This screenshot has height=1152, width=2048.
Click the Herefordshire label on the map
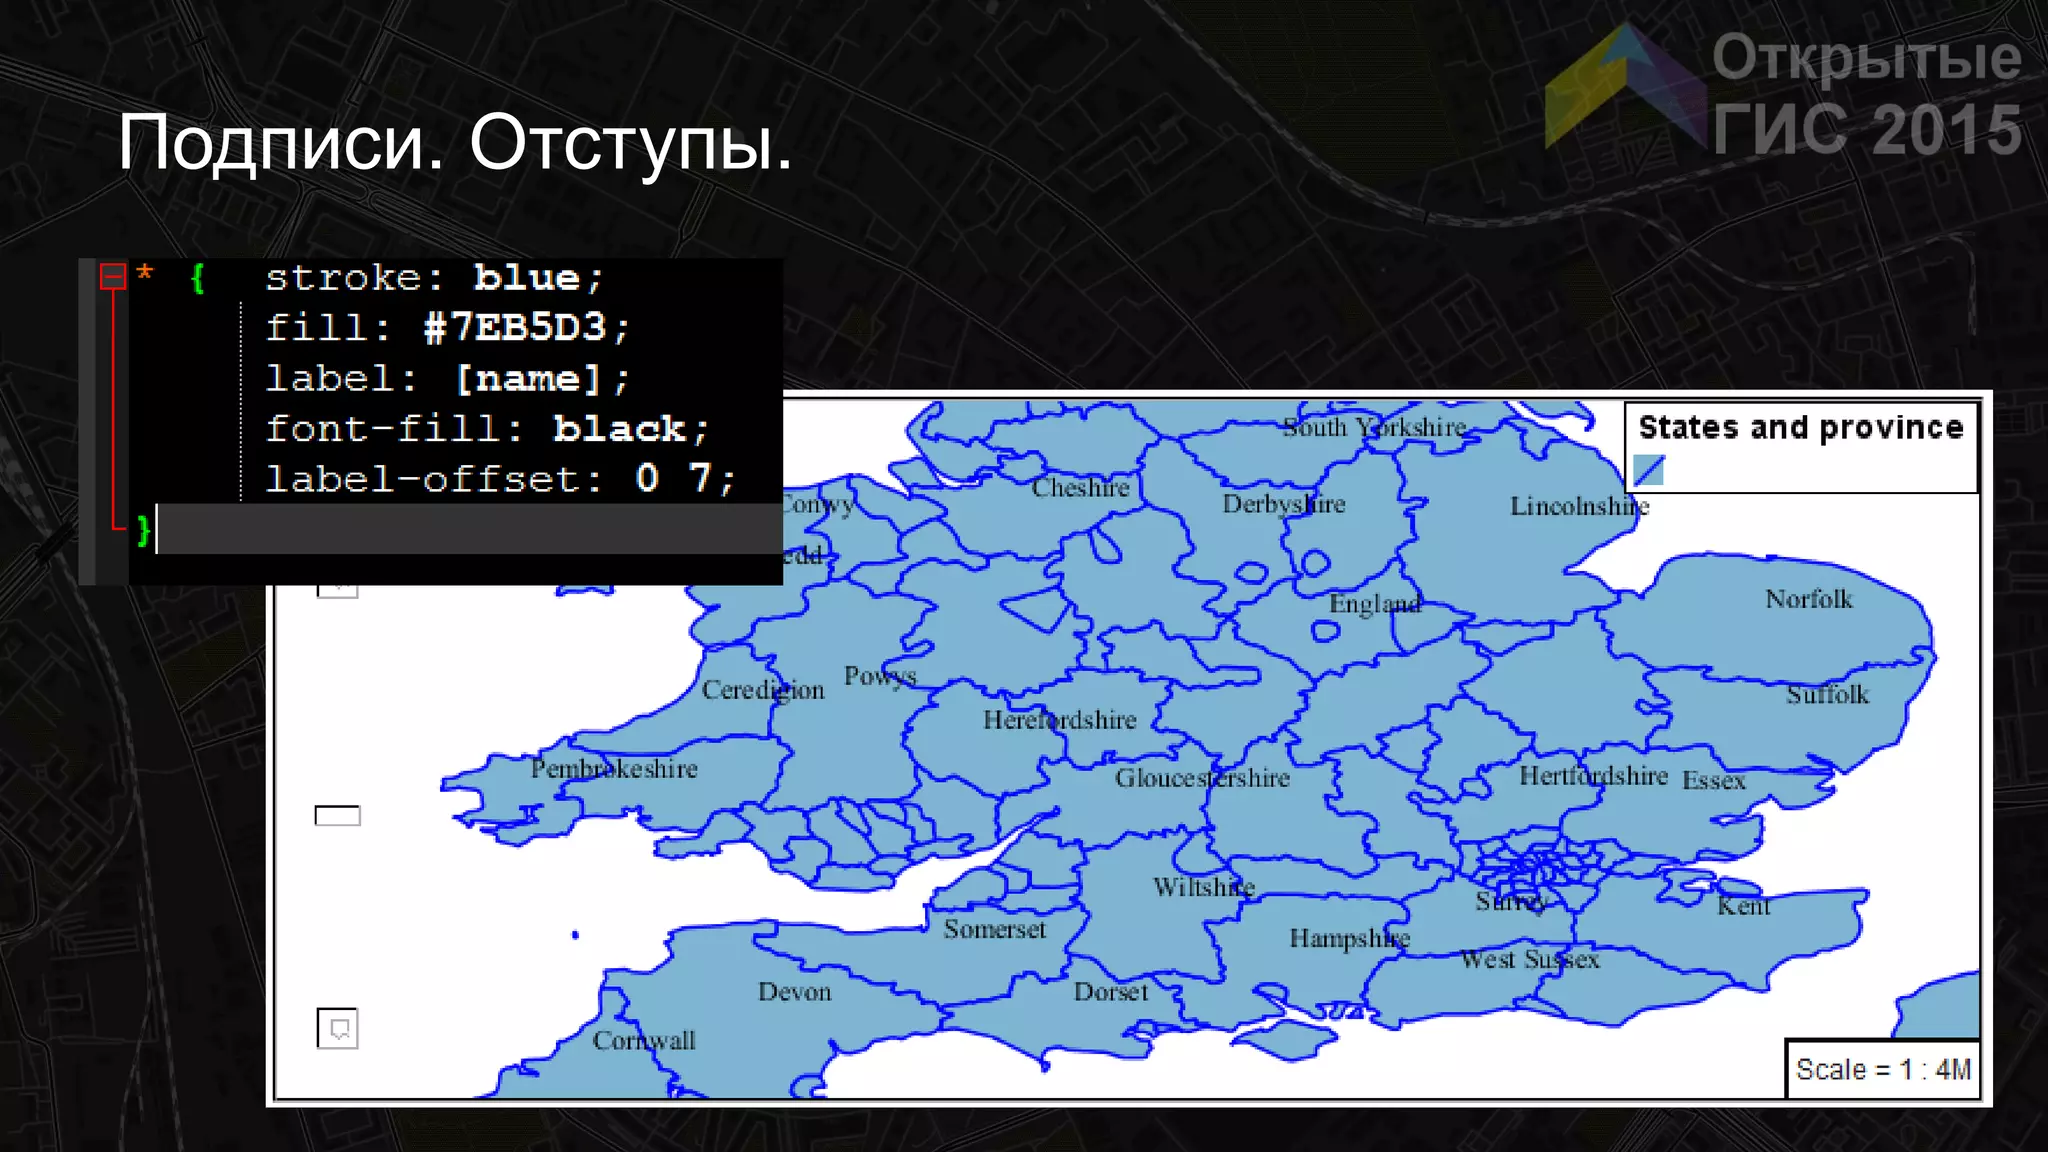[x=1060, y=720]
